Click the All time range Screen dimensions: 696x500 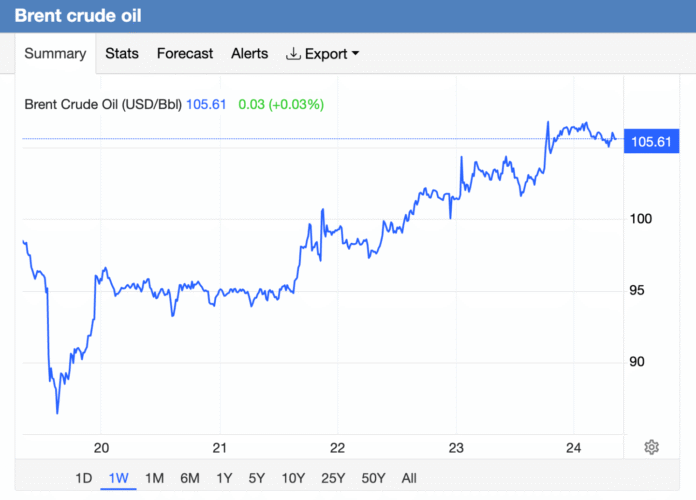tap(408, 478)
